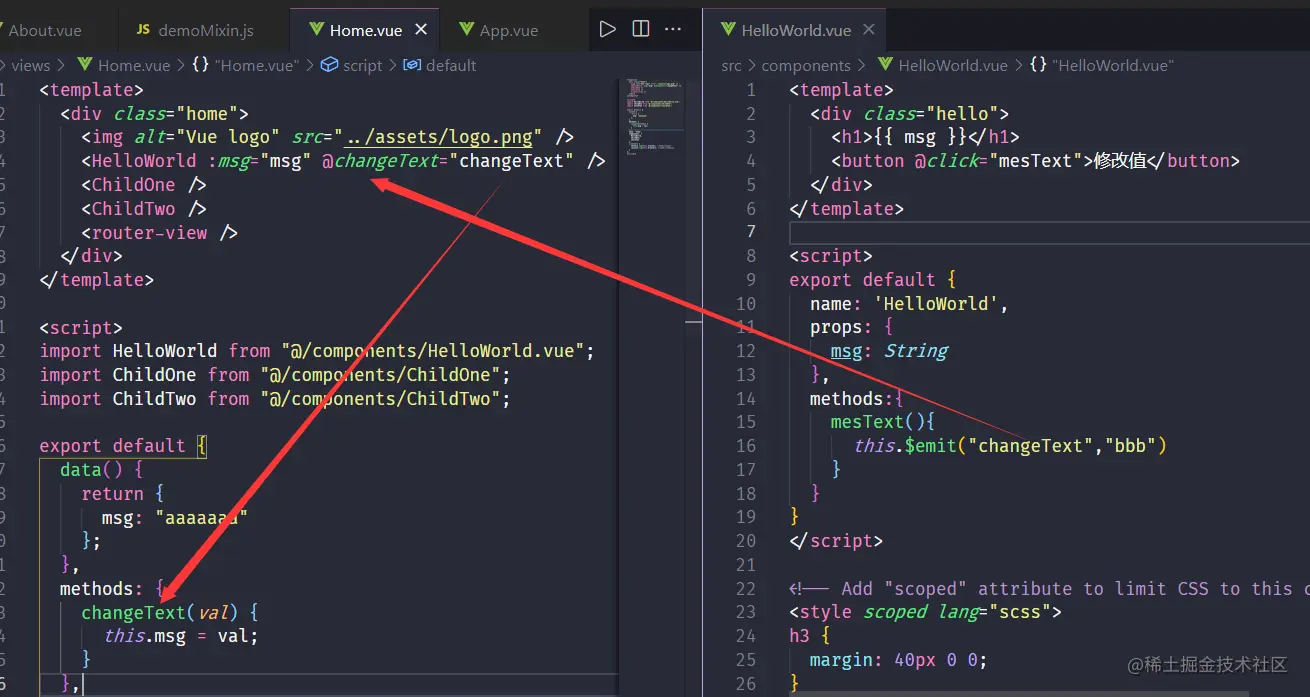Click the "aaaaaaa" string value
This screenshot has height=697, width=1310.
tap(201, 518)
